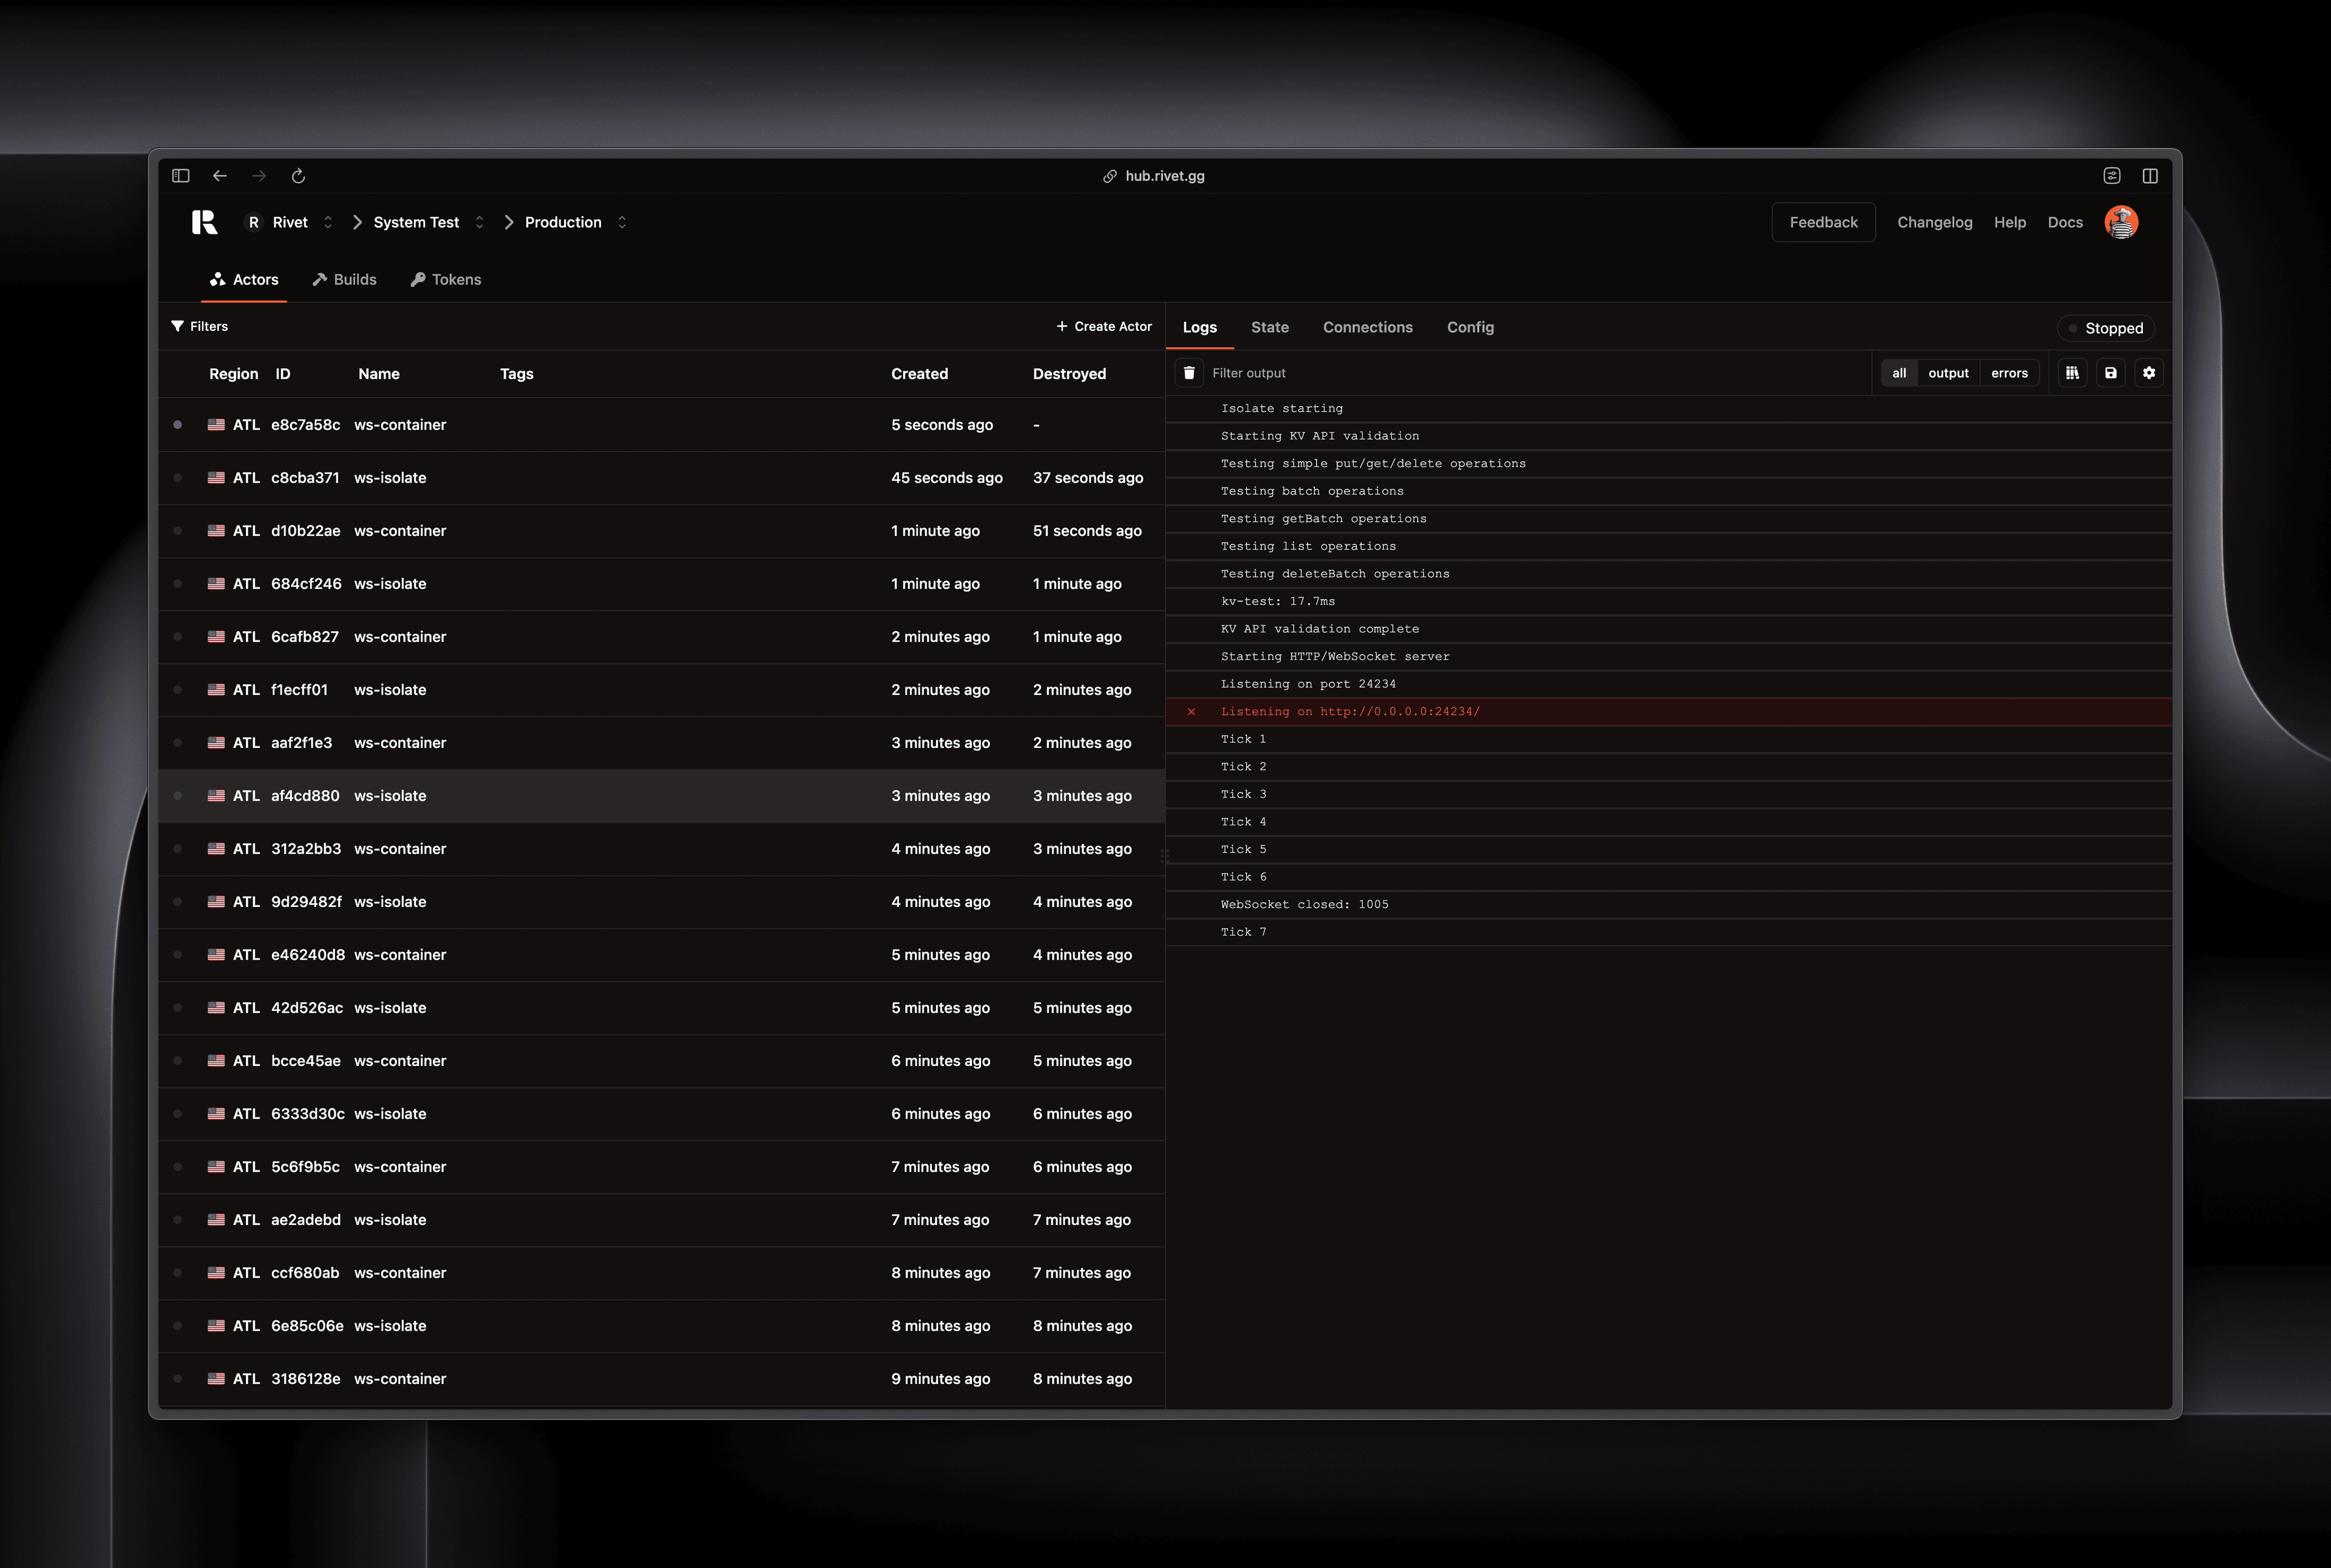Open the Docs link
This screenshot has height=1568, width=2331.
(2065, 222)
